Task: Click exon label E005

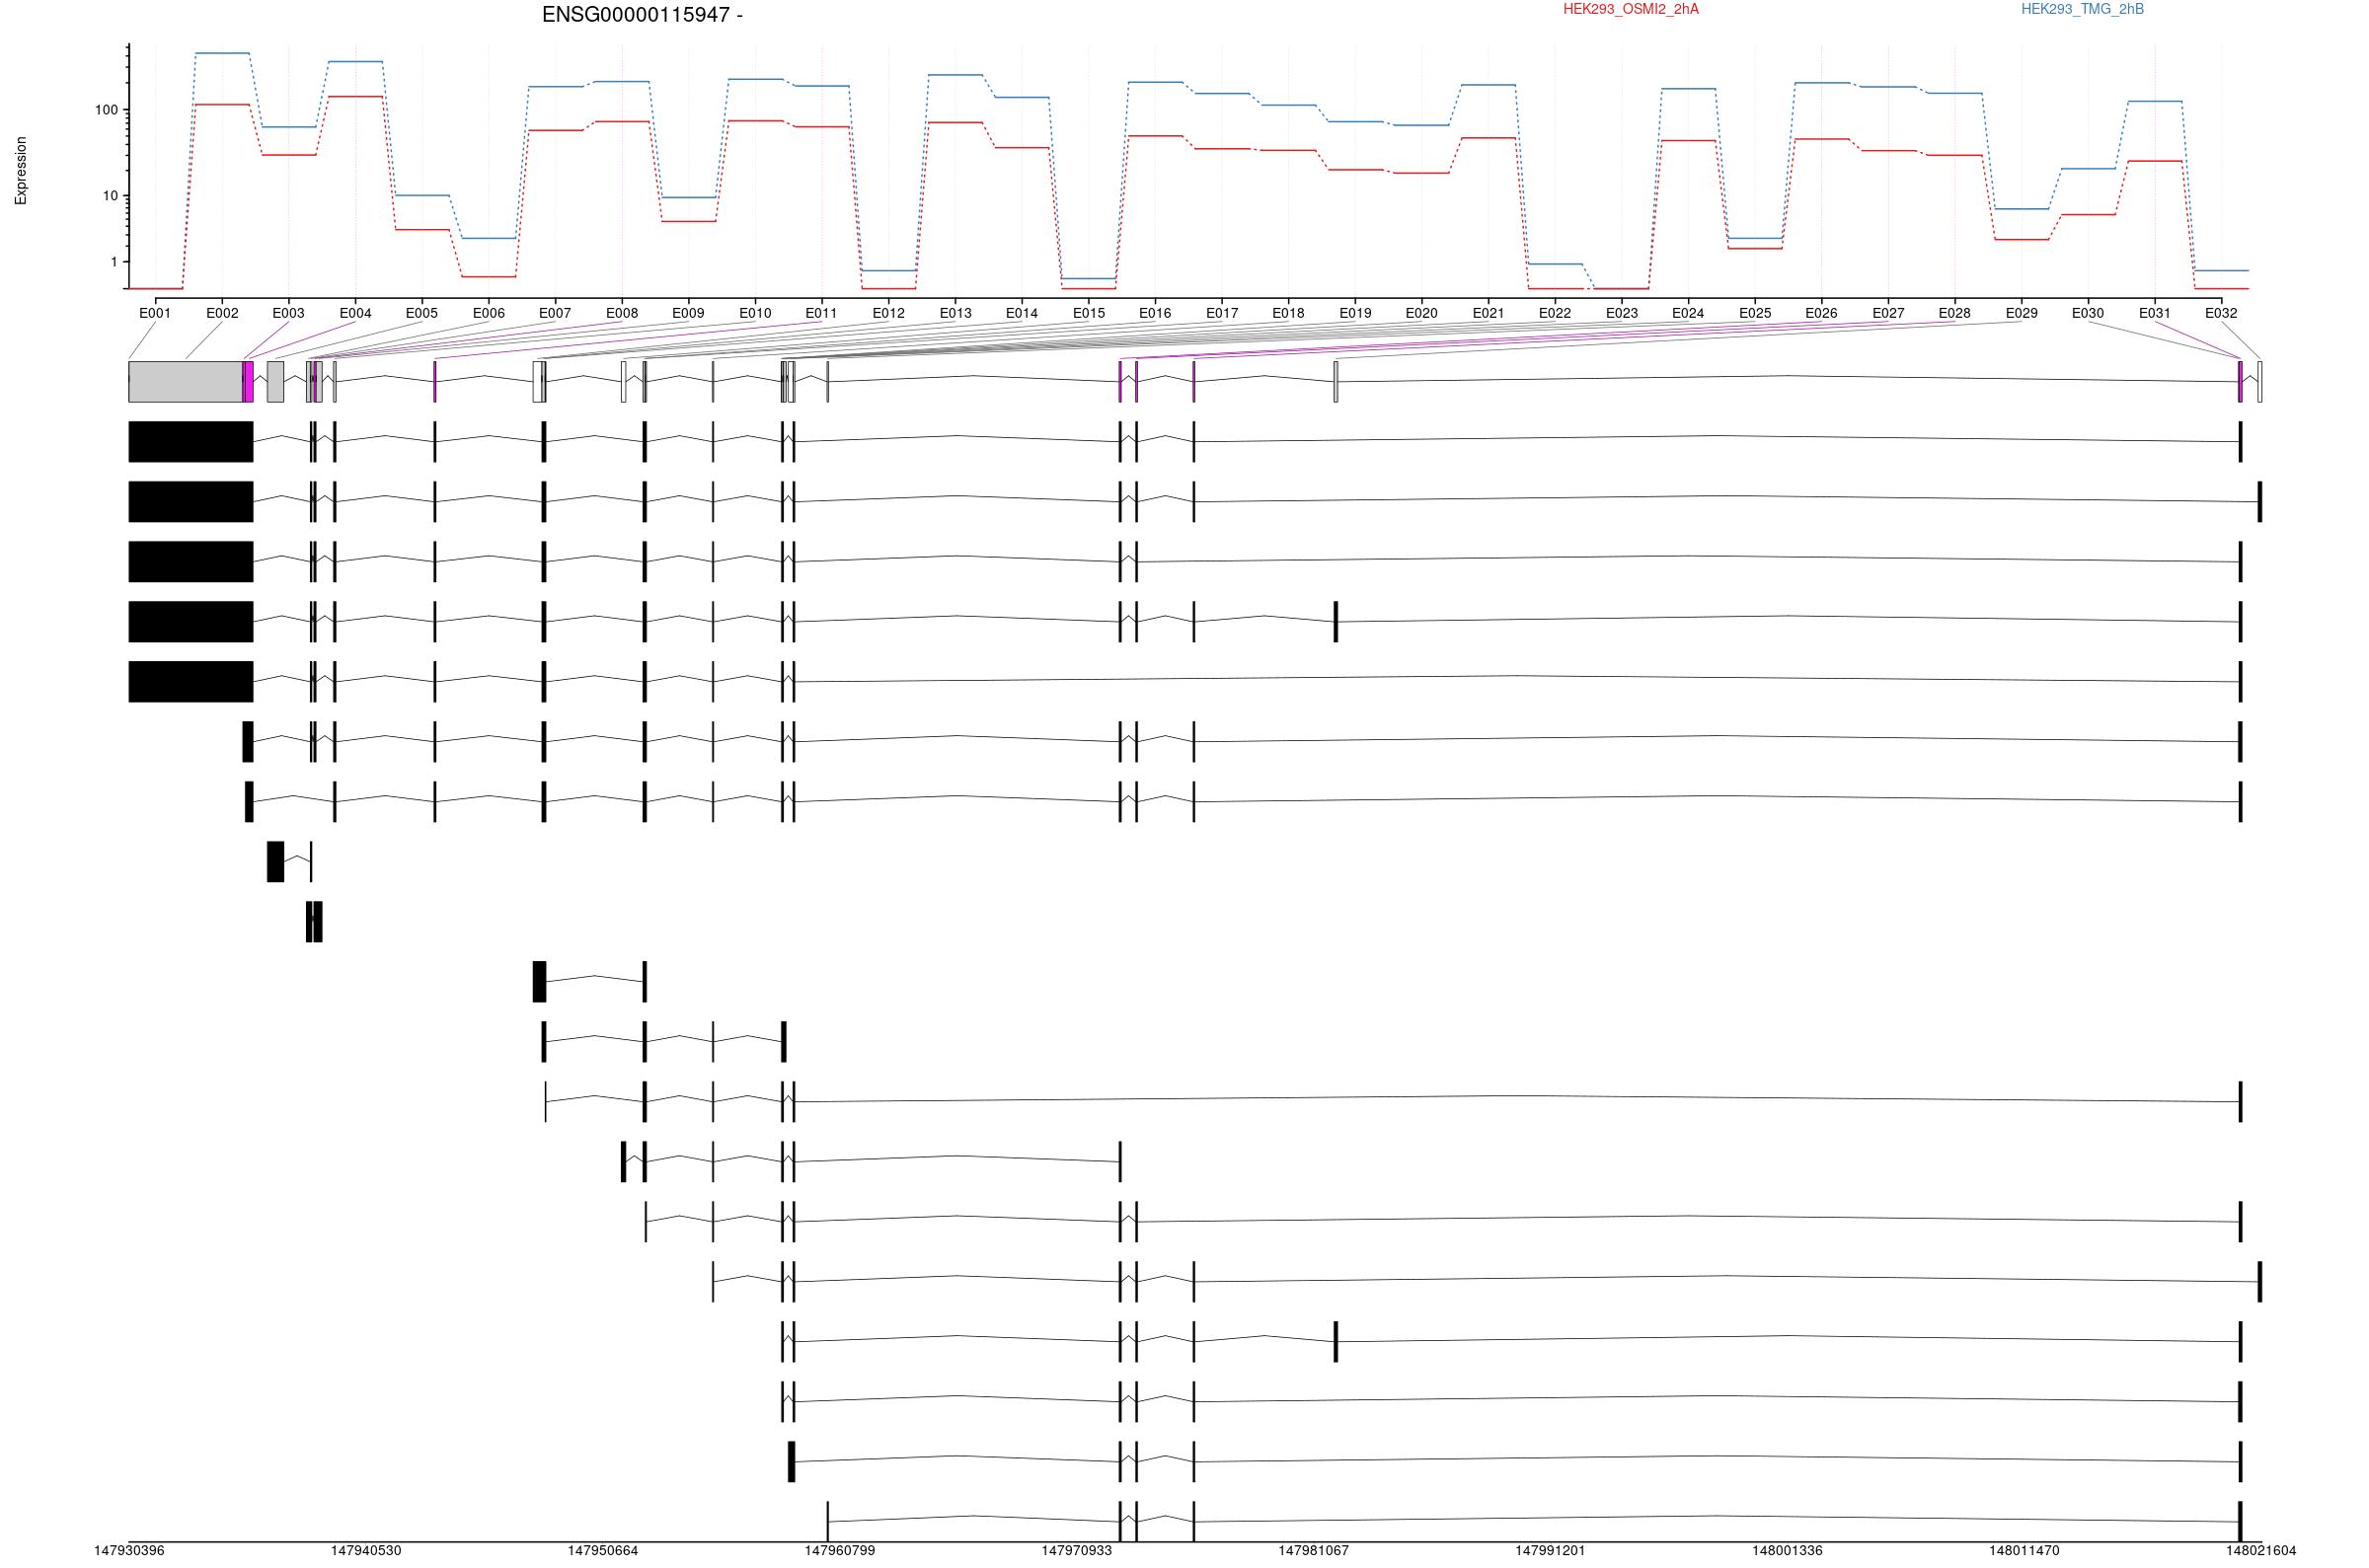Action: pyautogui.click(x=422, y=313)
